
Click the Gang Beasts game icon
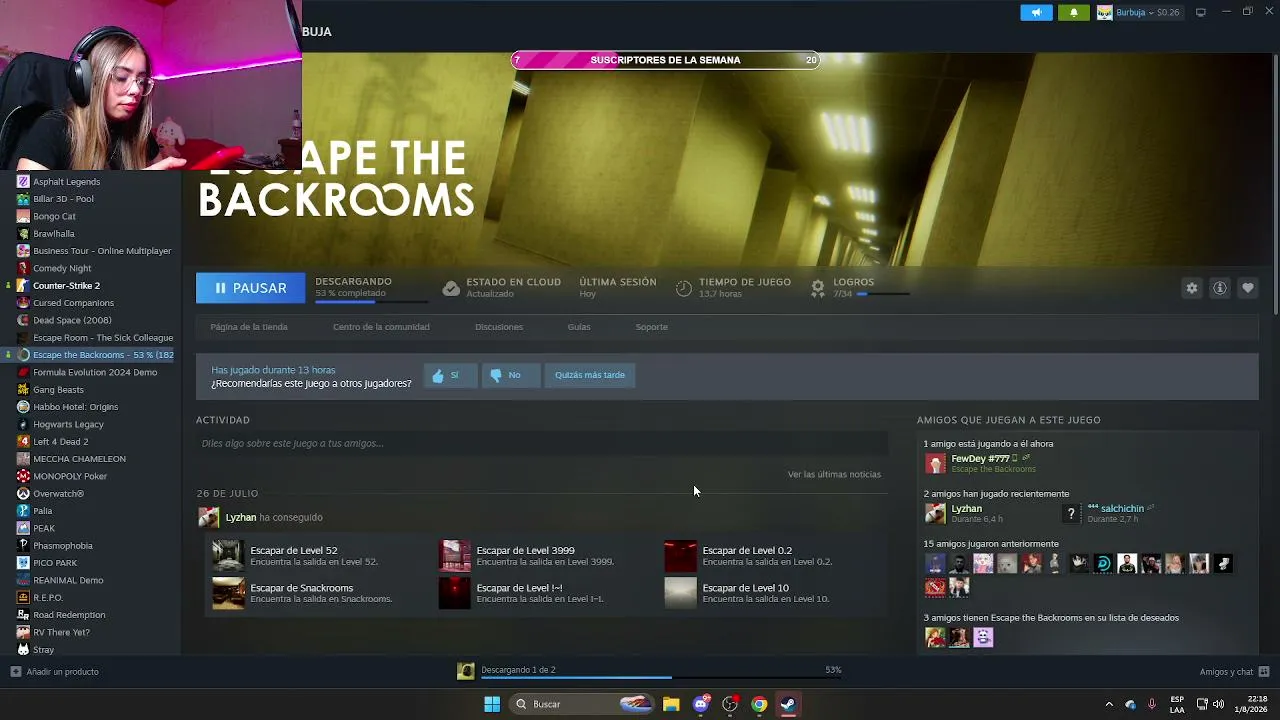pyautogui.click(x=23, y=390)
